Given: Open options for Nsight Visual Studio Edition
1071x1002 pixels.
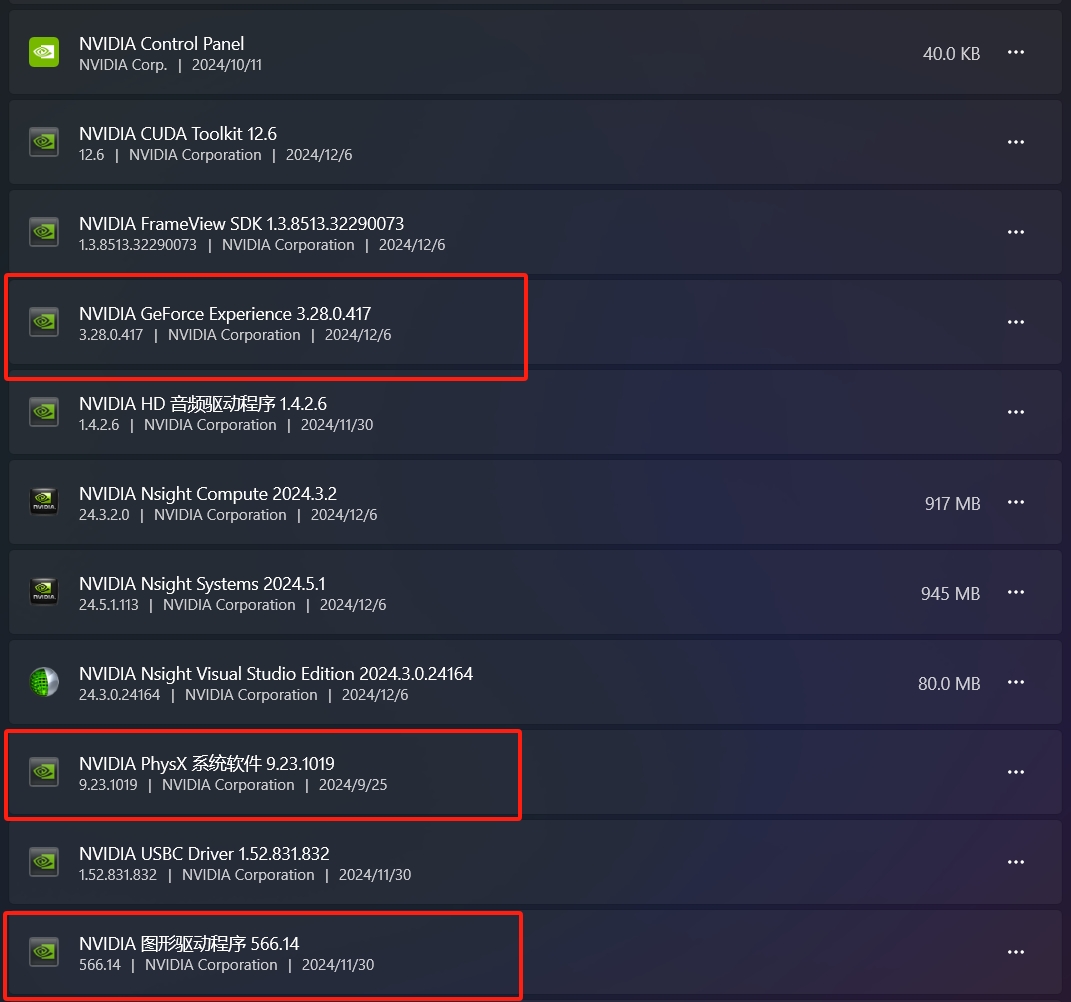Looking at the screenshot, I should tap(1016, 682).
